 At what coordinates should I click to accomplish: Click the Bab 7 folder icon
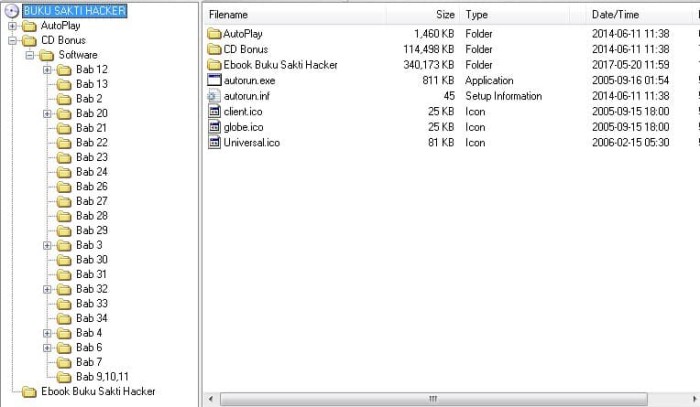(x=64, y=362)
